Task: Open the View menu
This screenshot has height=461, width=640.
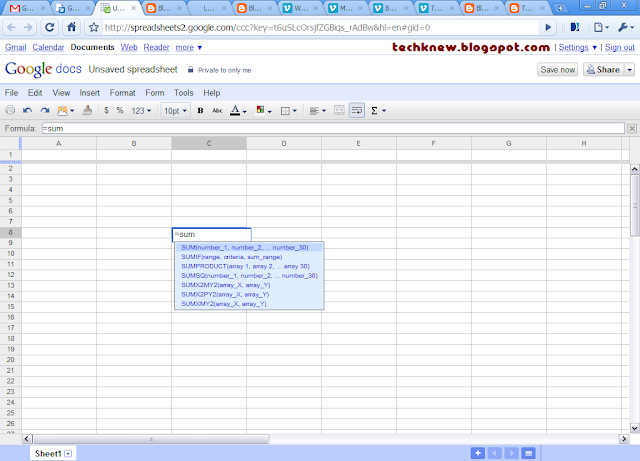Action: tap(61, 93)
